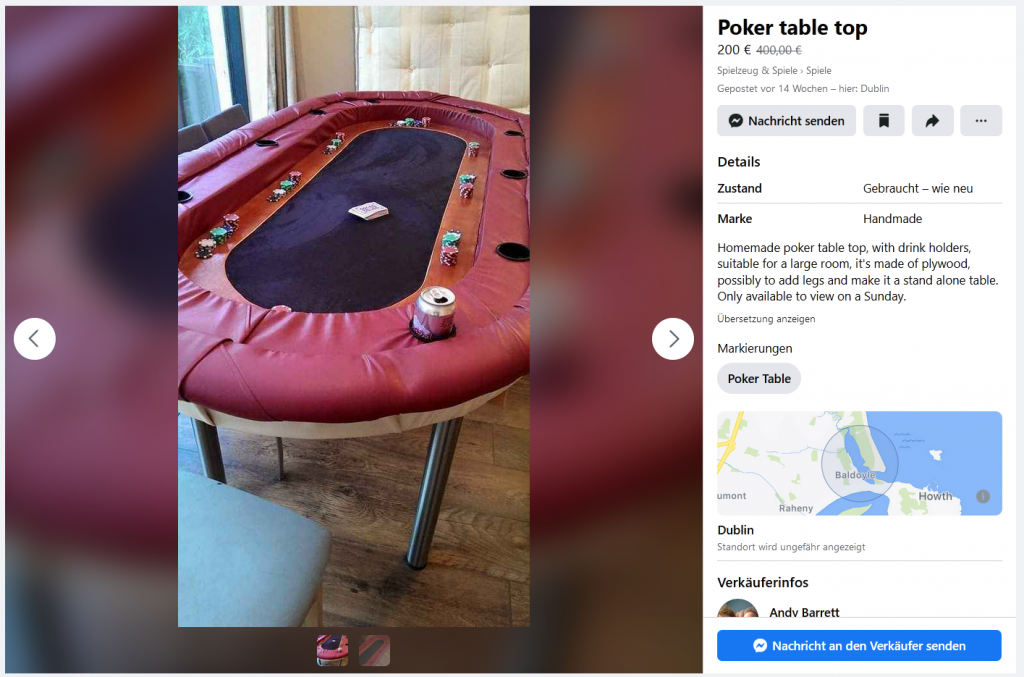The width and height of the screenshot is (1024, 677).
Task: Click the share arrow icon
Action: 932,121
